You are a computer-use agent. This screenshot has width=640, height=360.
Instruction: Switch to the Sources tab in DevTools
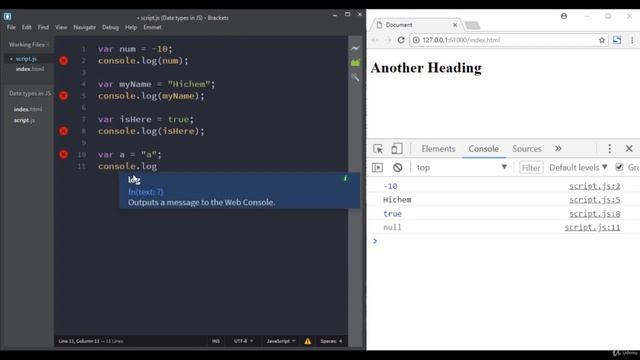527,149
